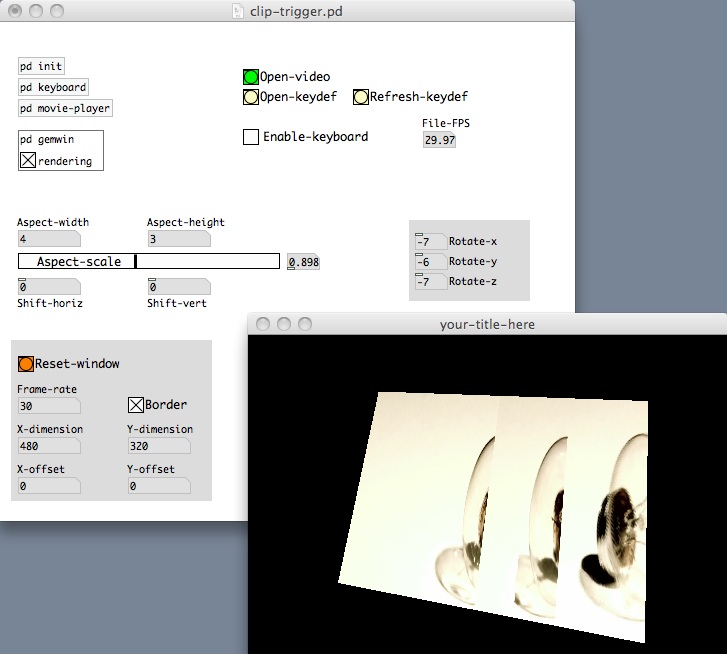Screen dimensions: 727x654
Task: Select the Aspect-width number box
Action: [49, 239]
